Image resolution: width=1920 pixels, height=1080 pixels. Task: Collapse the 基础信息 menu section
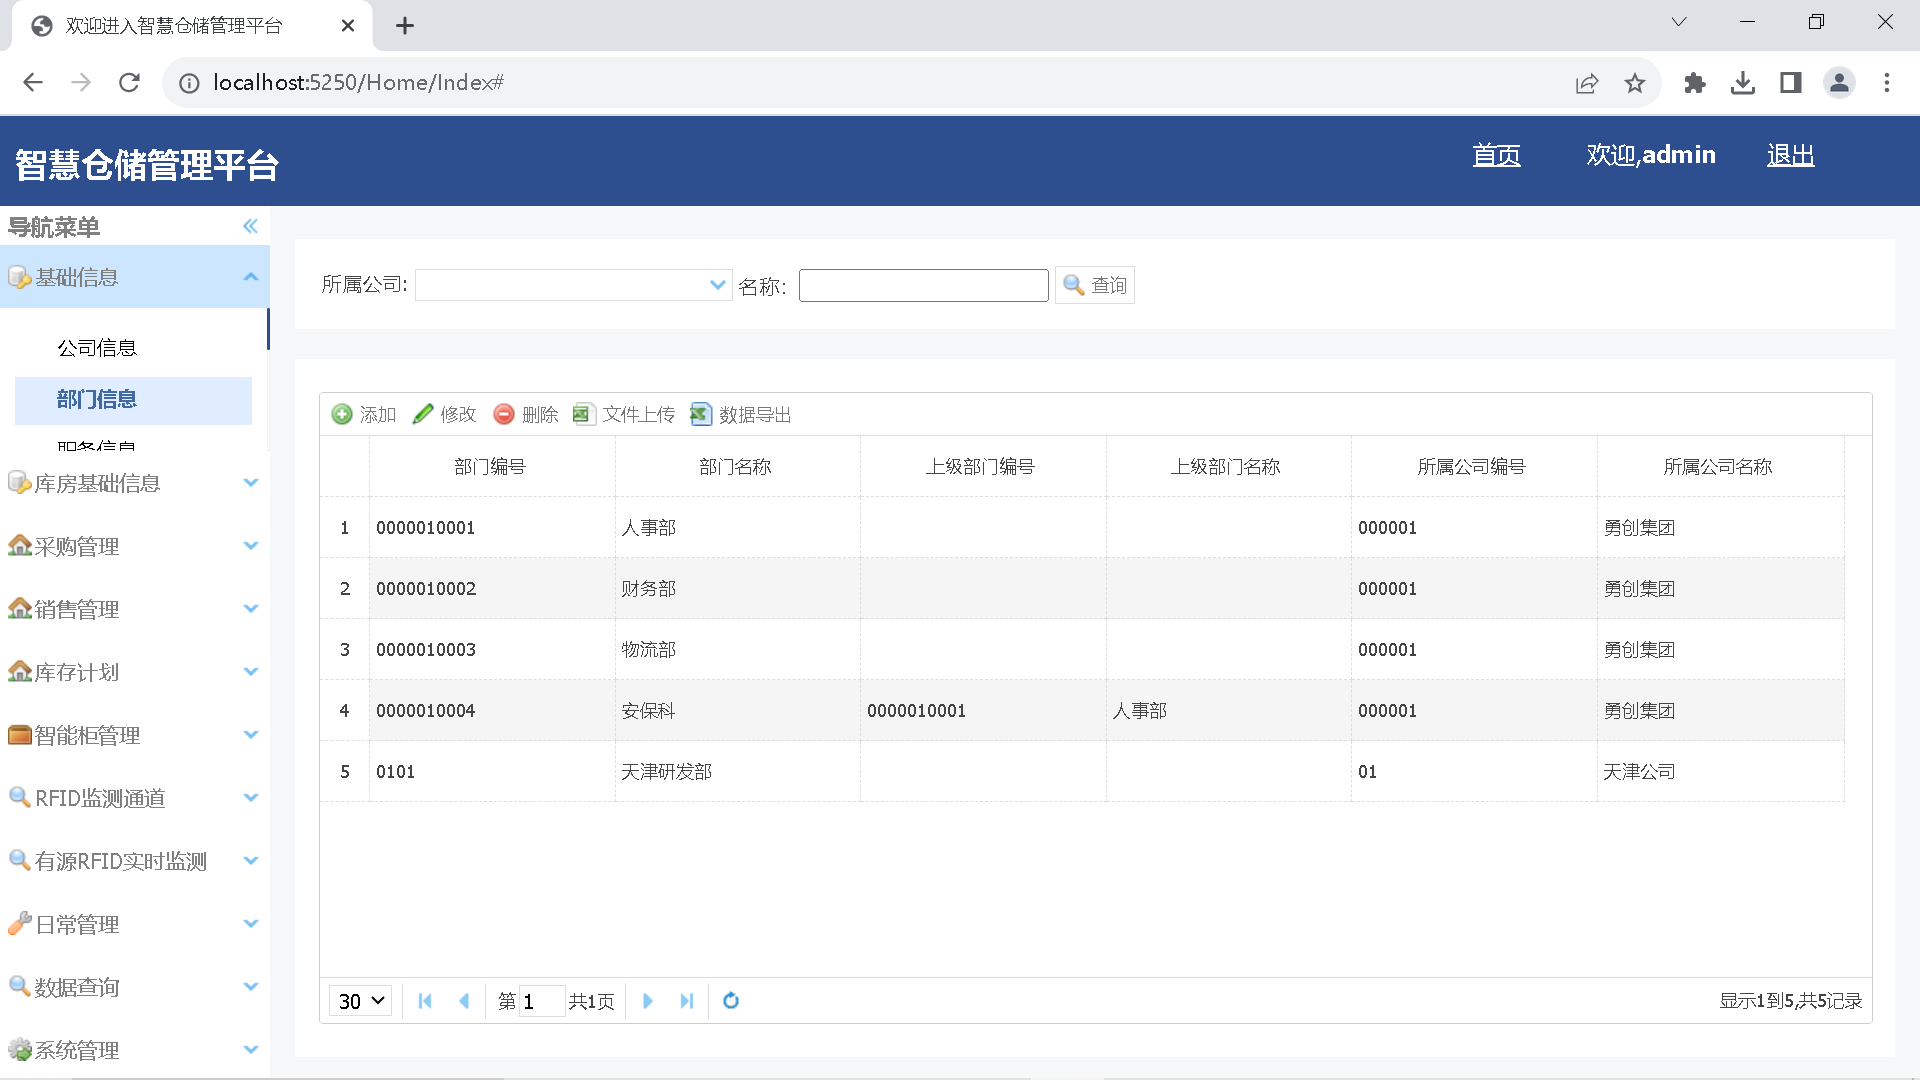(135, 277)
